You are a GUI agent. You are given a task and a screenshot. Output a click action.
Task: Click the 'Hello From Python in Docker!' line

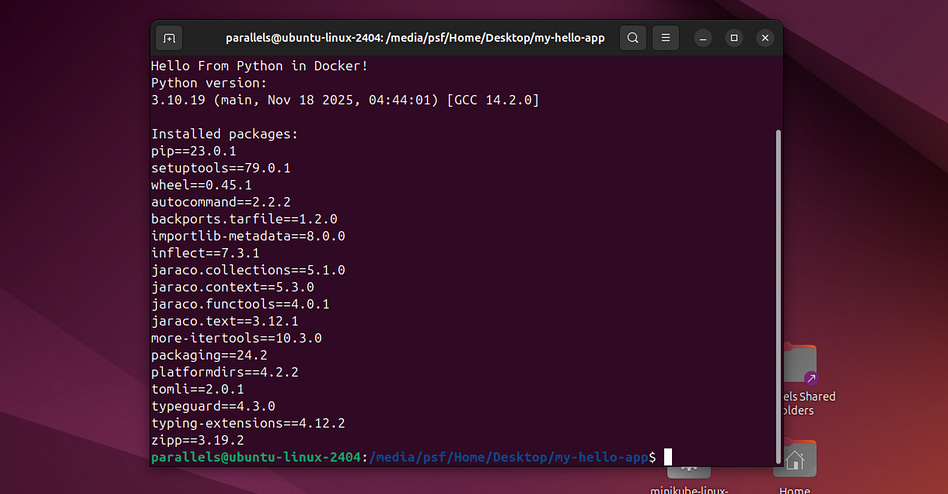[x=259, y=66]
